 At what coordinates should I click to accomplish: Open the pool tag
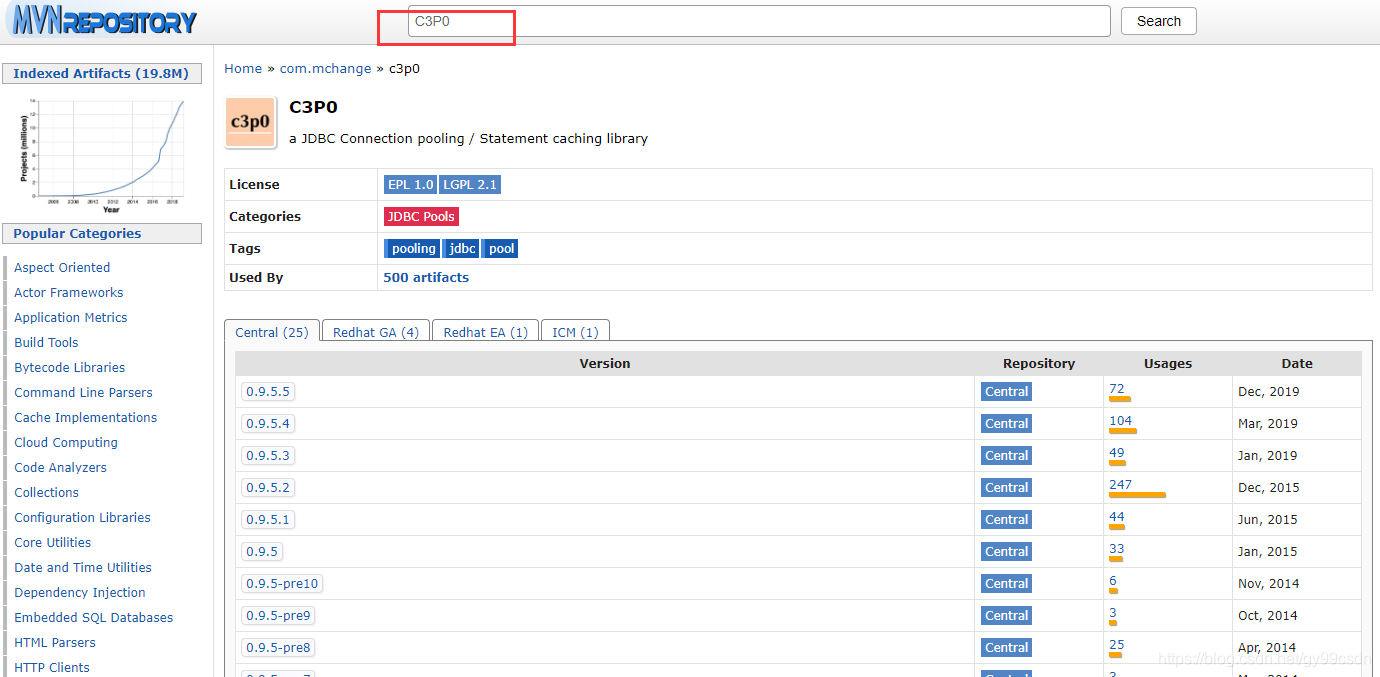pos(500,248)
